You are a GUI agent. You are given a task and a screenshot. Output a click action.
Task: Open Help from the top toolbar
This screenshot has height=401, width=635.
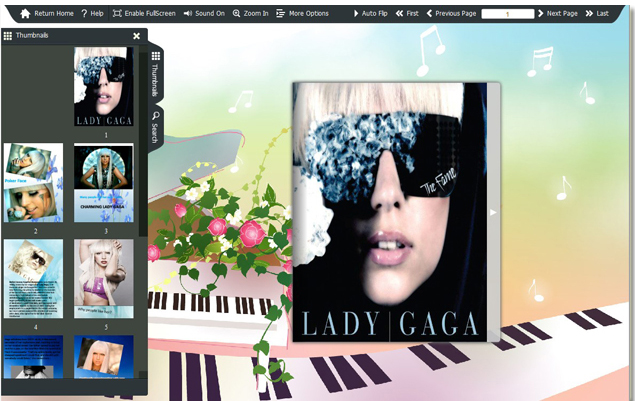click(92, 13)
